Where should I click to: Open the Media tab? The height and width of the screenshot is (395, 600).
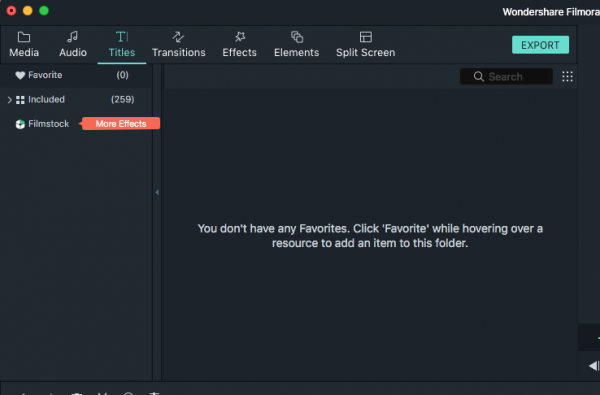pos(24,44)
